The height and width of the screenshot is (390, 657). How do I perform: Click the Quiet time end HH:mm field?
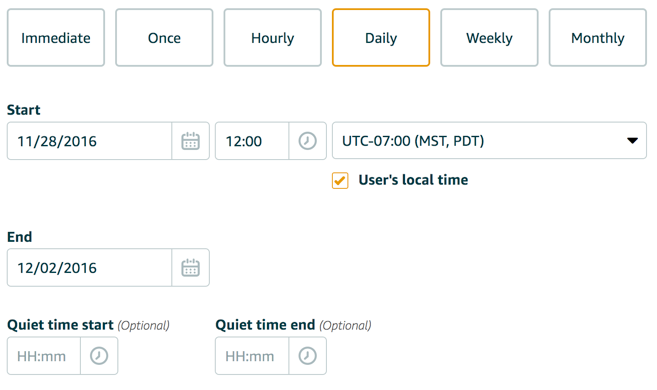252,356
